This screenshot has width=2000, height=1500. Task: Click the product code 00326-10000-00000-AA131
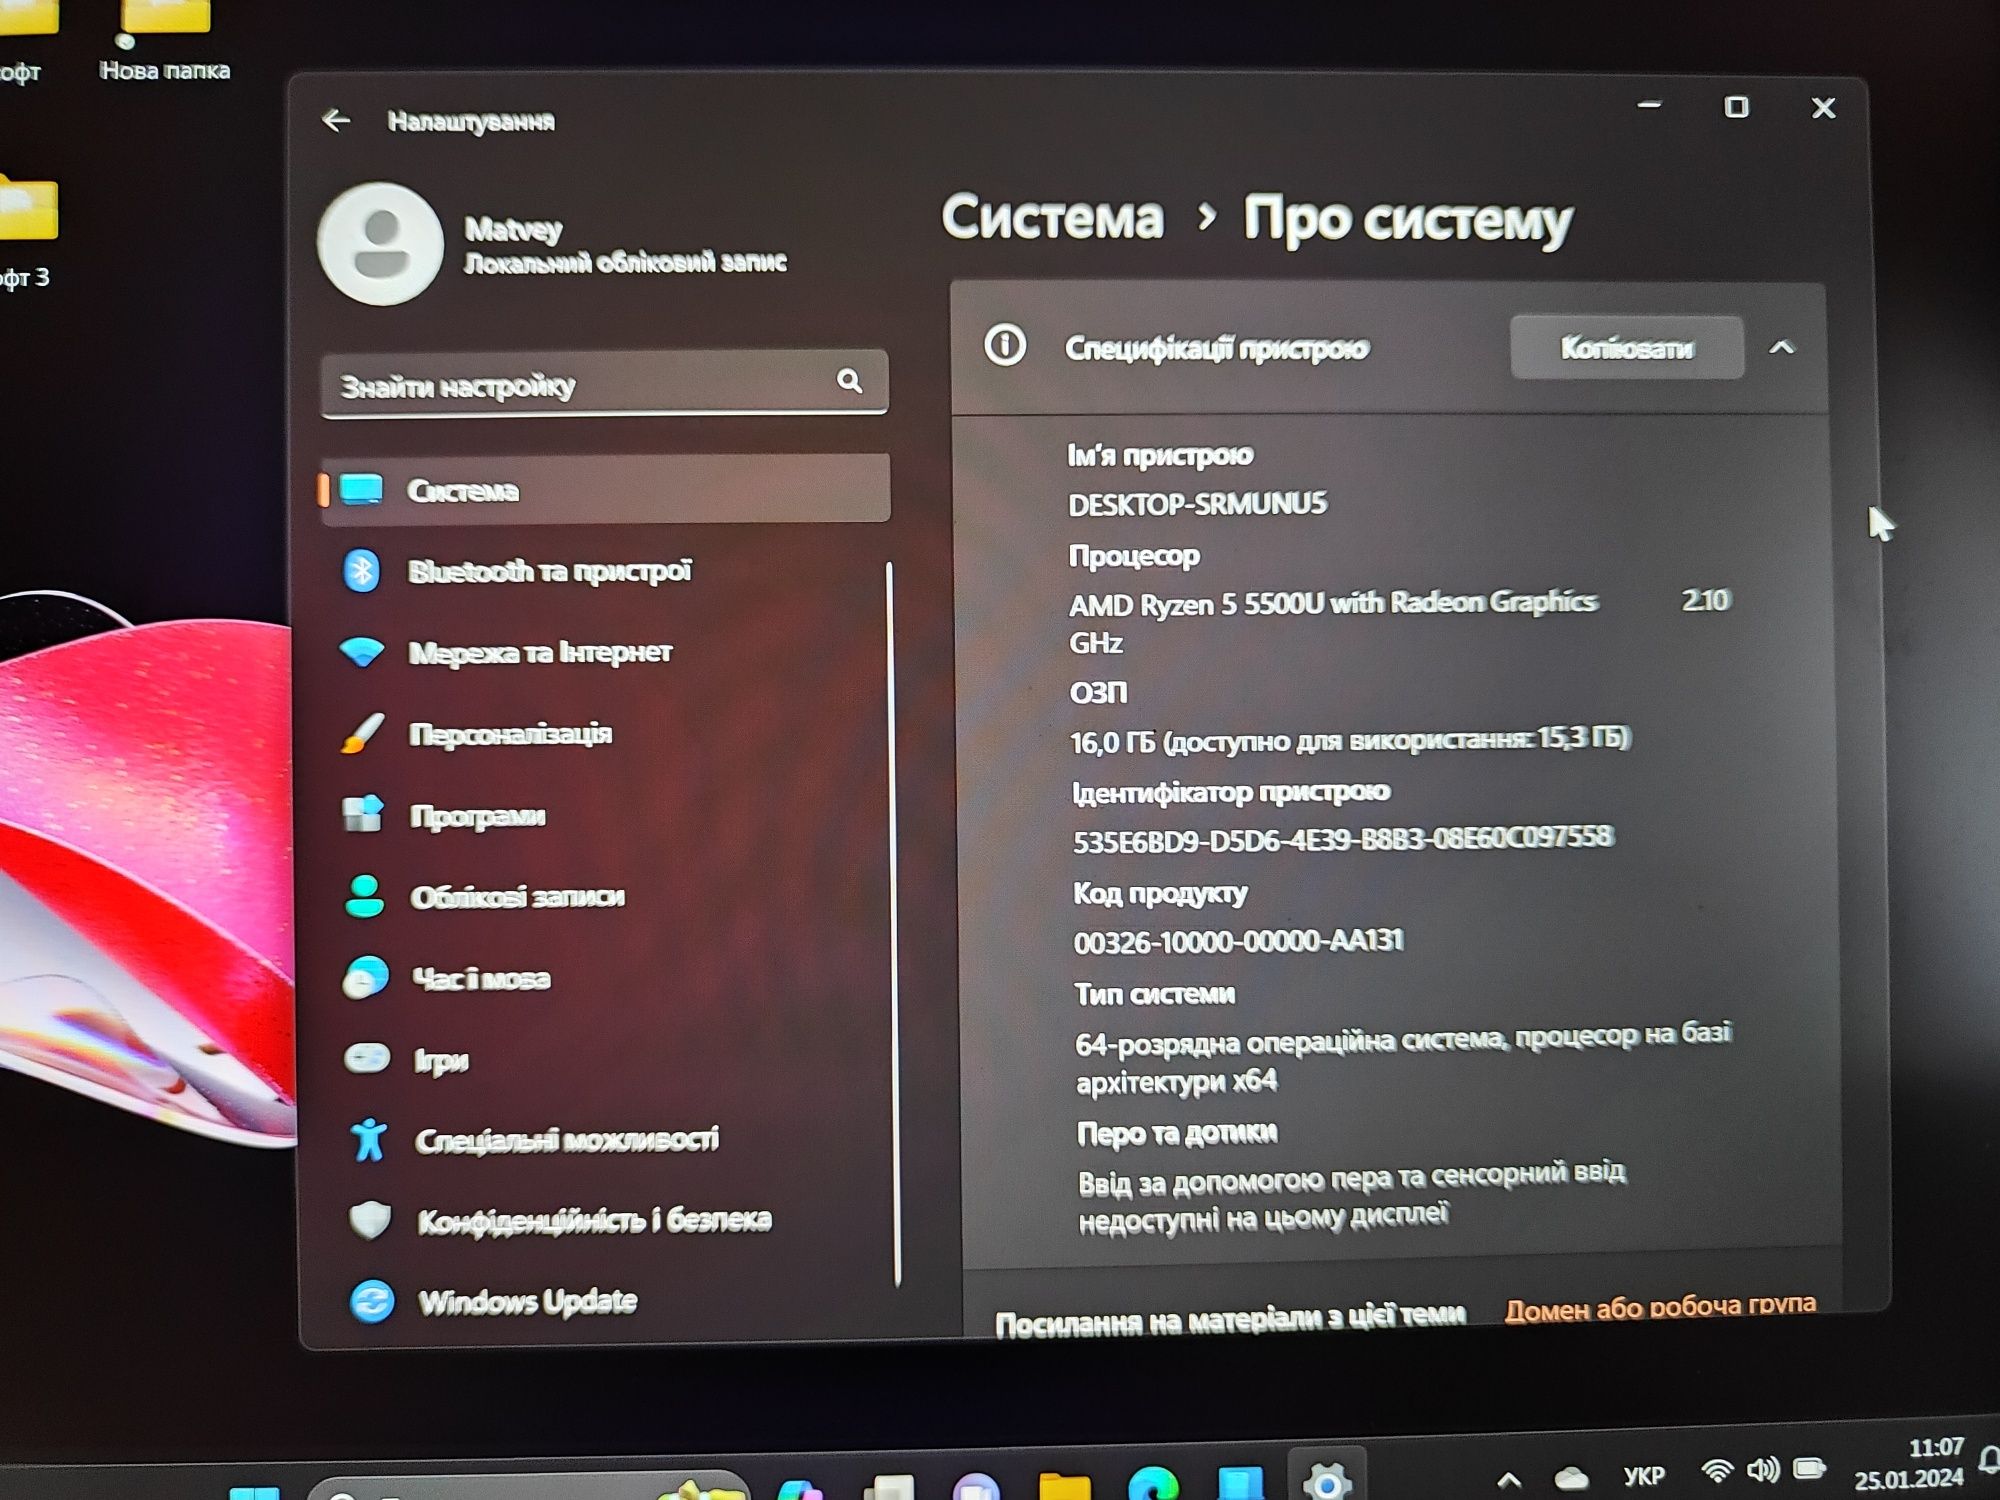1238,941
